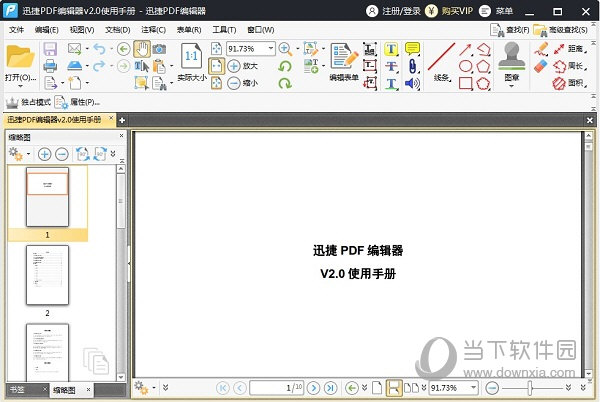Open the 视图(V) menu
This screenshot has width=600, height=402.
tap(82, 29)
